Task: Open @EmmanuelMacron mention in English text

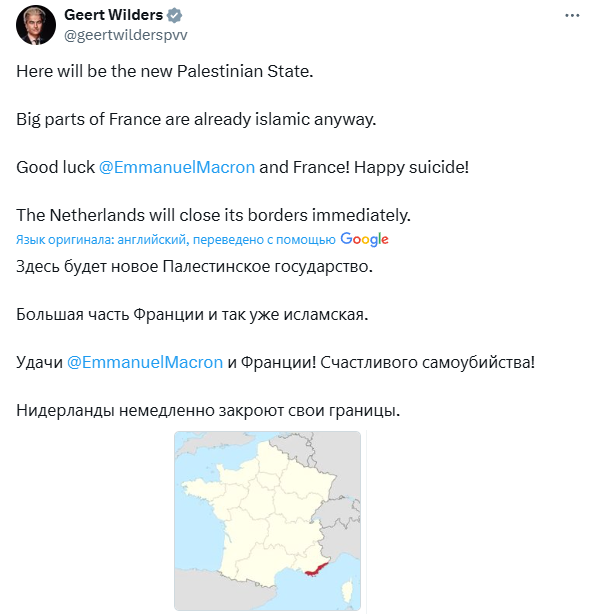Action: 177,167
